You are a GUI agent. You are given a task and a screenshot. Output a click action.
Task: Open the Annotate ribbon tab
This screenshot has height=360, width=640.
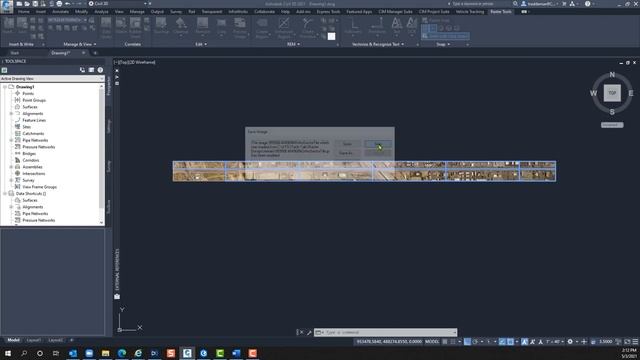click(x=60, y=12)
